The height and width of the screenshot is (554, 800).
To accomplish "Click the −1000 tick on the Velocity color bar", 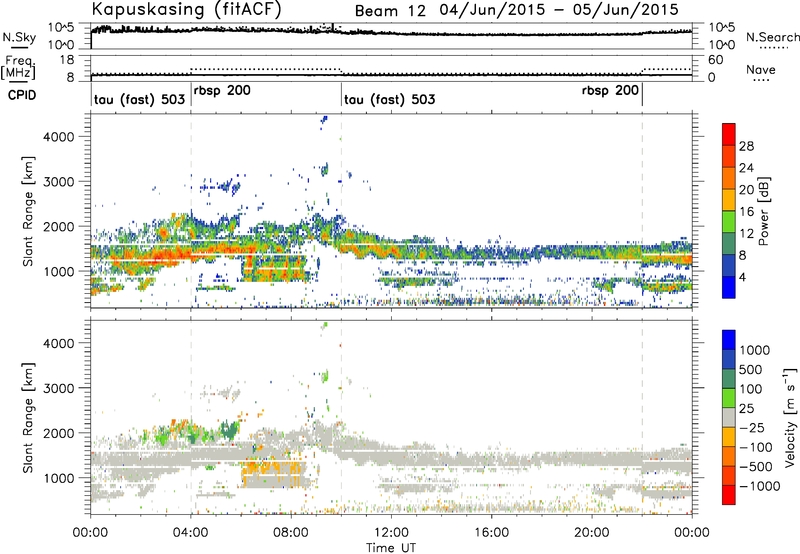I will pyautogui.click(x=759, y=486).
